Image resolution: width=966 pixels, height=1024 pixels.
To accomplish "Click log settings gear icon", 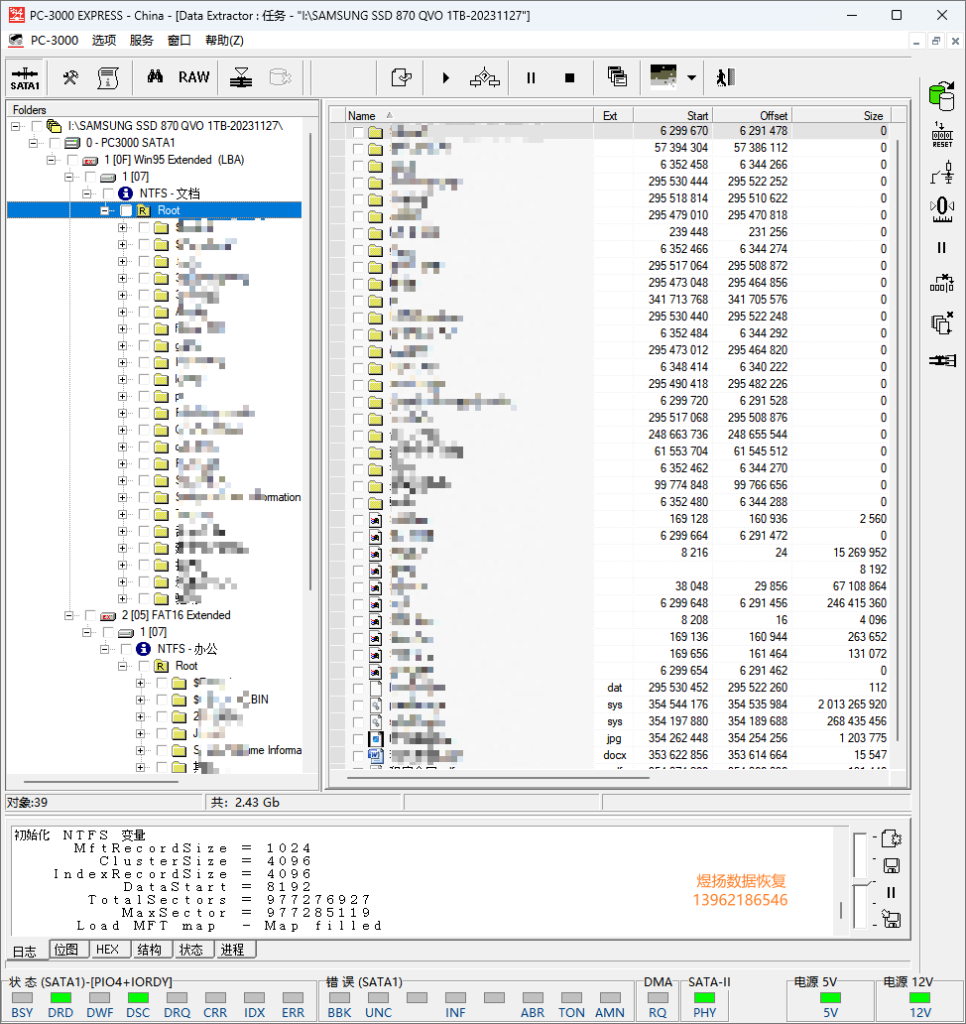I will click(x=892, y=839).
